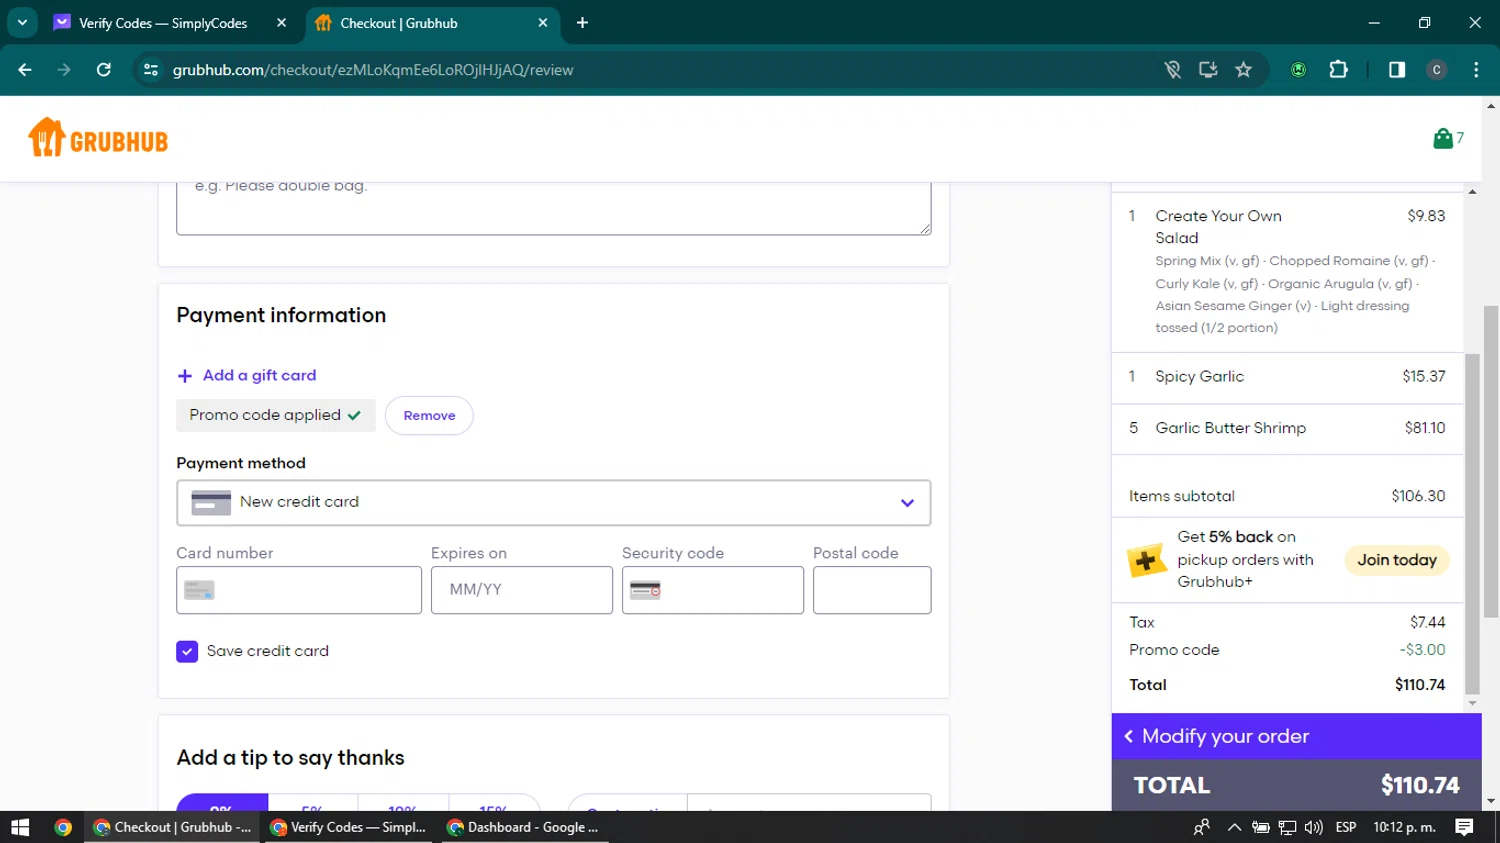Click the TOTAL $110.74 bar
Image resolution: width=1500 pixels, height=843 pixels.
[1296, 785]
